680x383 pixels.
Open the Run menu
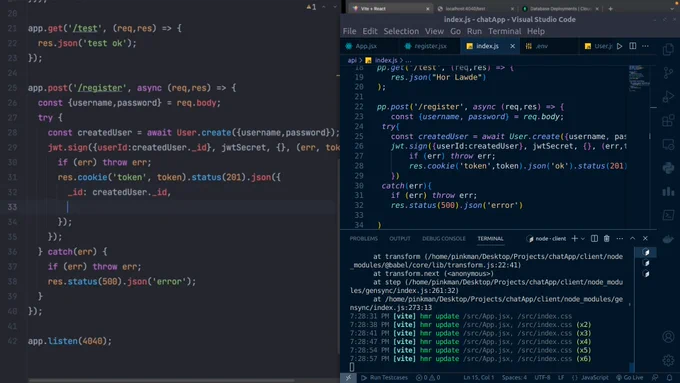pyautogui.click(x=474, y=31)
